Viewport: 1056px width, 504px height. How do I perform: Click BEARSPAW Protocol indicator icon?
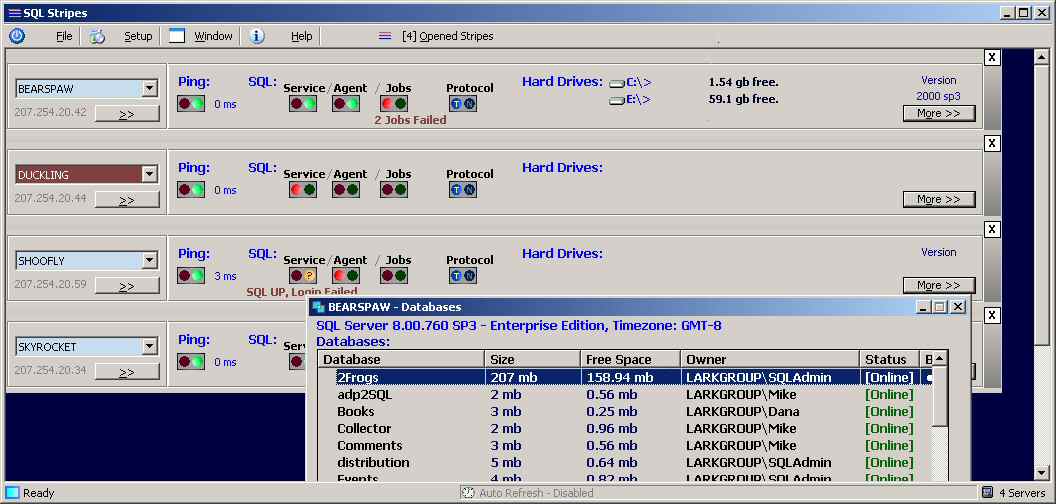click(x=463, y=104)
